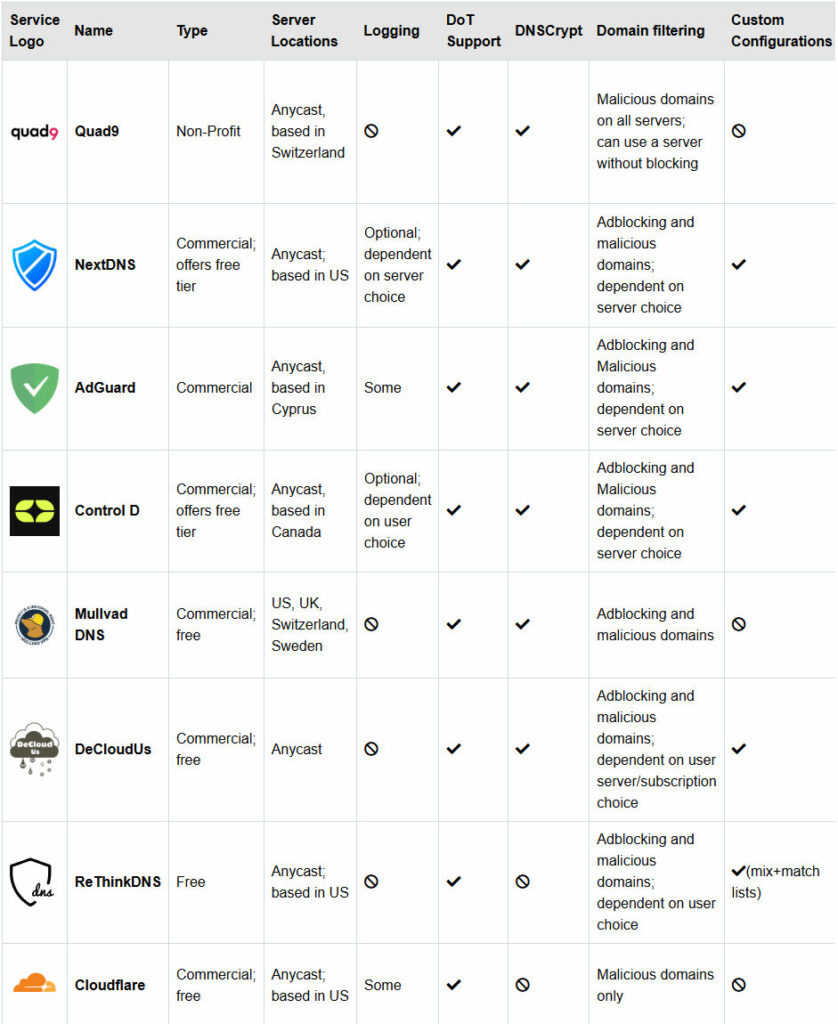Image resolution: width=838 pixels, height=1024 pixels.
Task: Click the NextDNS blue shield logo
Action: click(x=35, y=264)
